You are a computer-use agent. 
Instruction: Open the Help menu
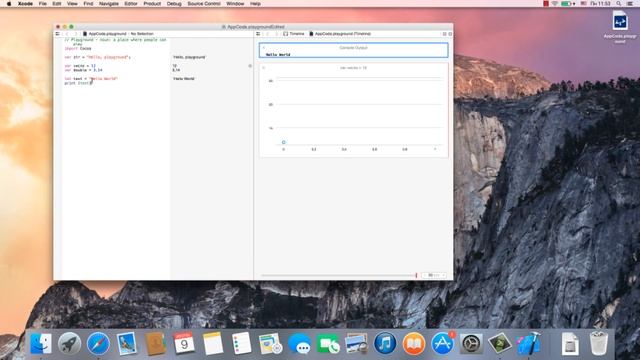255,4
